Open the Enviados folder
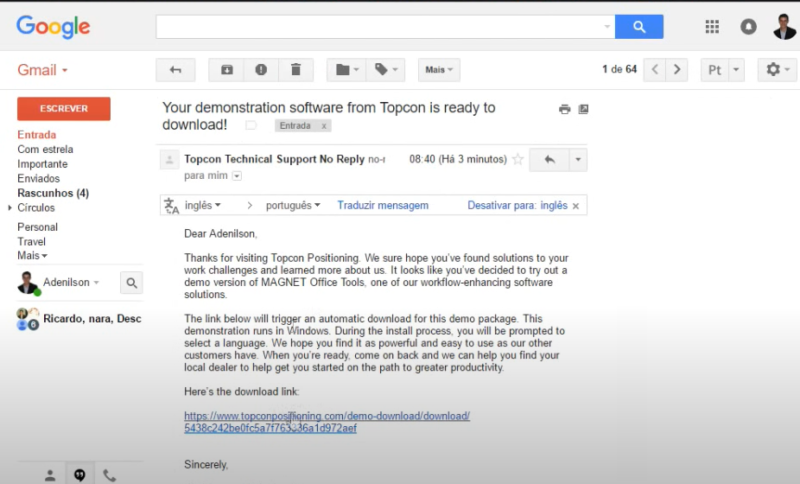This screenshot has width=800, height=484. click(38, 178)
